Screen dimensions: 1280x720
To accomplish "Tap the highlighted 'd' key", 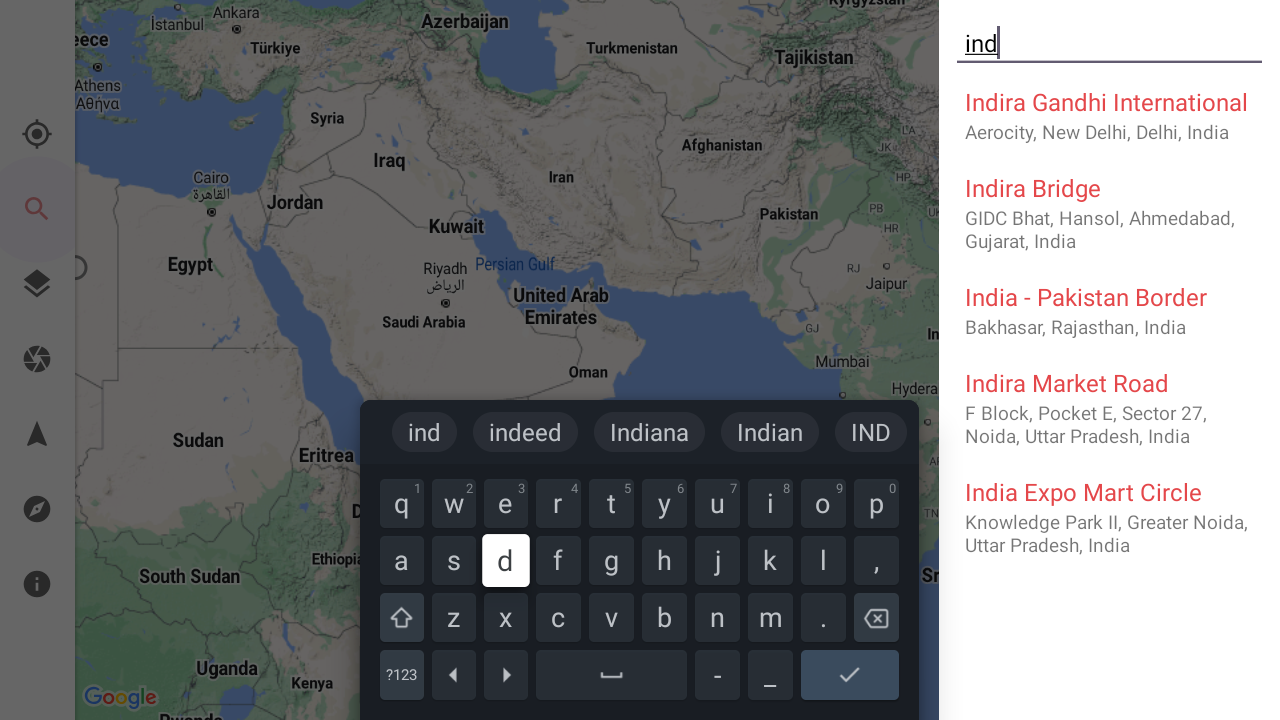I will [x=506, y=561].
